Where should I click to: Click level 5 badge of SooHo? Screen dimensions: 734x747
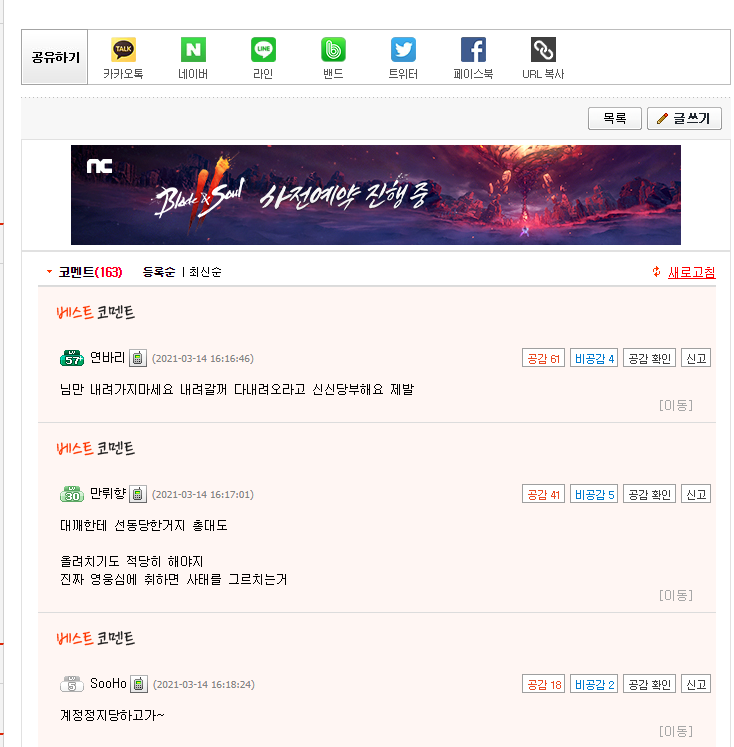tap(72, 685)
